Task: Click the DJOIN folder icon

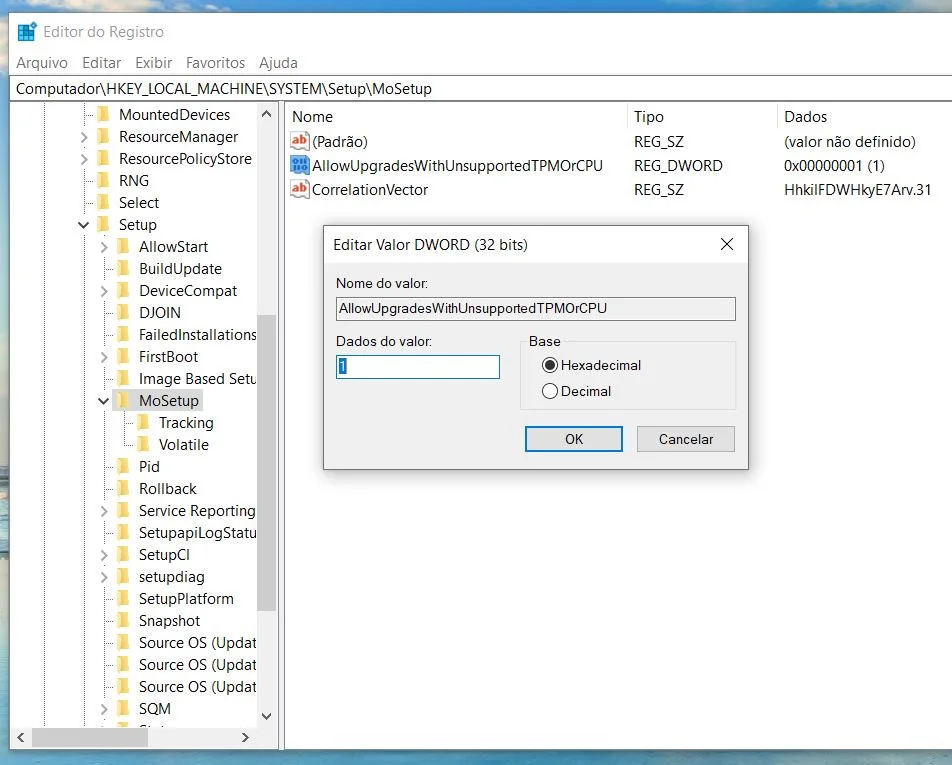Action: [x=123, y=312]
